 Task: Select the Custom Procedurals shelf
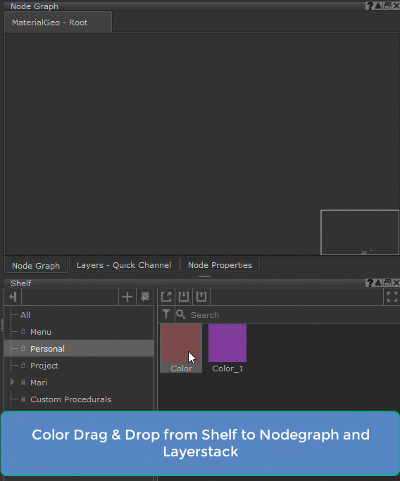71,399
